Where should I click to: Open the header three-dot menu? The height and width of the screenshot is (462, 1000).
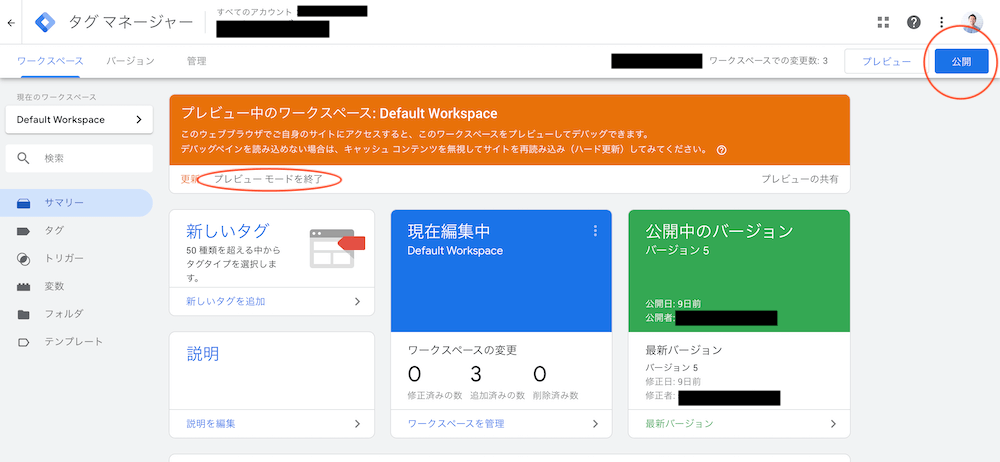coord(942,22)
